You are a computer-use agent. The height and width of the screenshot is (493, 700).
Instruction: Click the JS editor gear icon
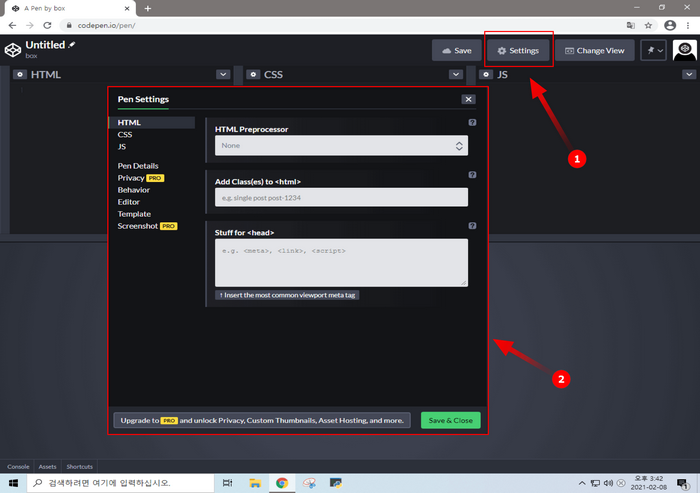pyautogui.click(x=485, y=75)
